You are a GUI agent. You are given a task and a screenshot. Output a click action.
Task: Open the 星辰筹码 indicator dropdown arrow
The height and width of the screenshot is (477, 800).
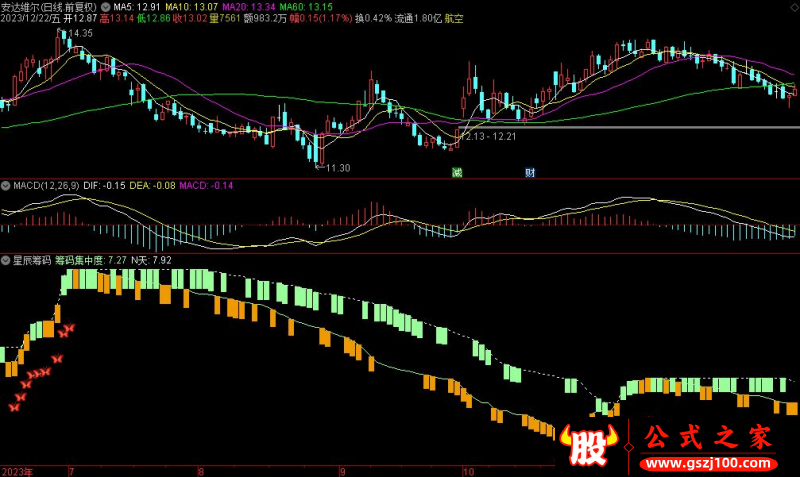tap(6, 259)
